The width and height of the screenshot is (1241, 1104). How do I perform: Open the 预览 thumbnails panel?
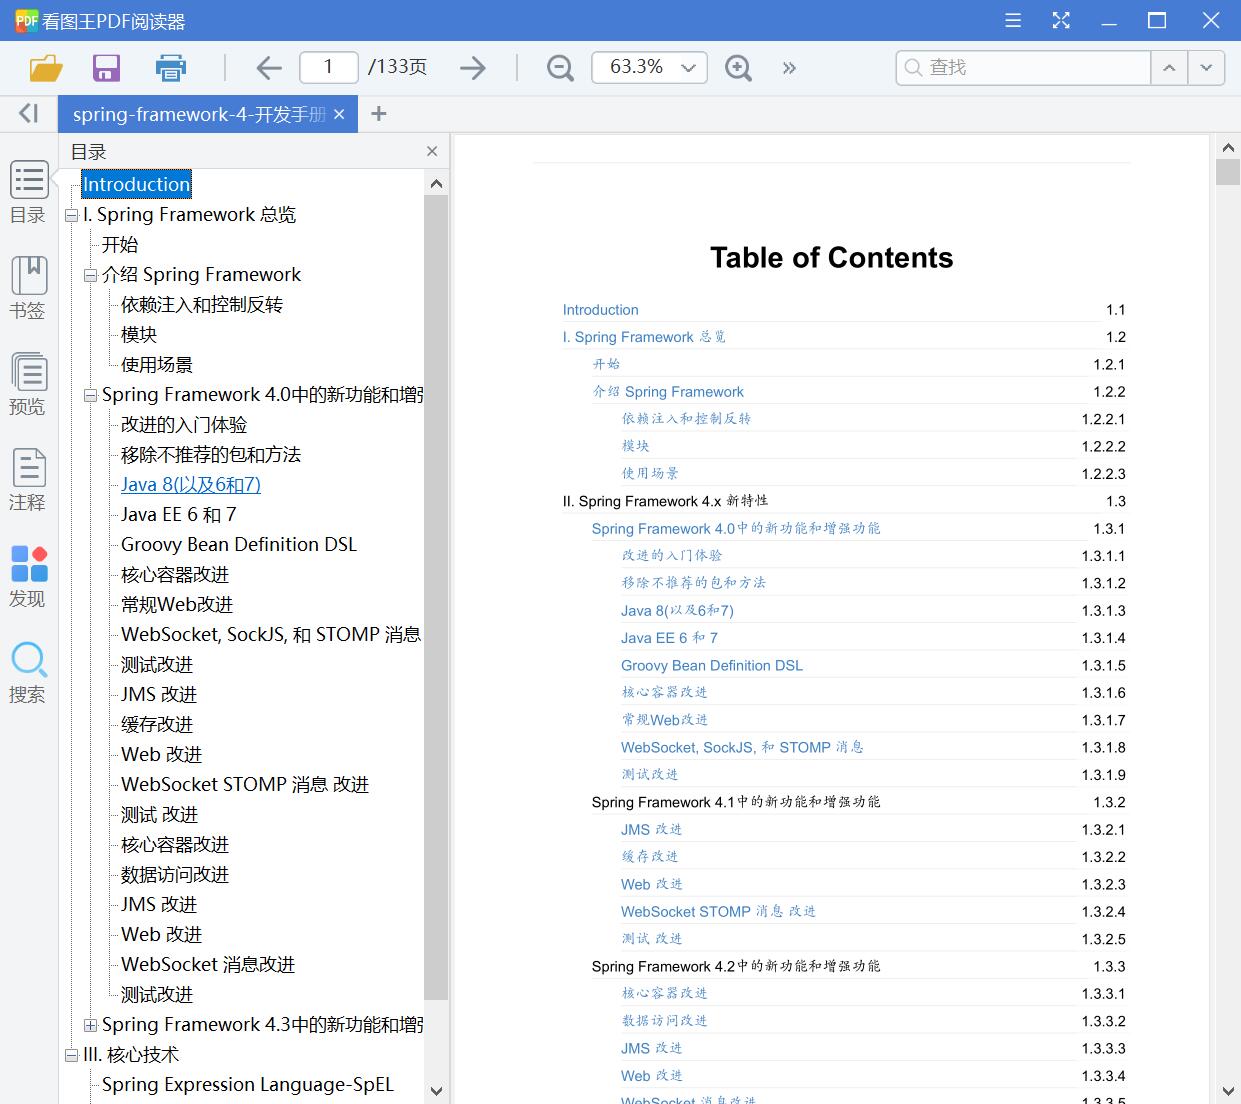pyautogui.click(x=29, y=384)
